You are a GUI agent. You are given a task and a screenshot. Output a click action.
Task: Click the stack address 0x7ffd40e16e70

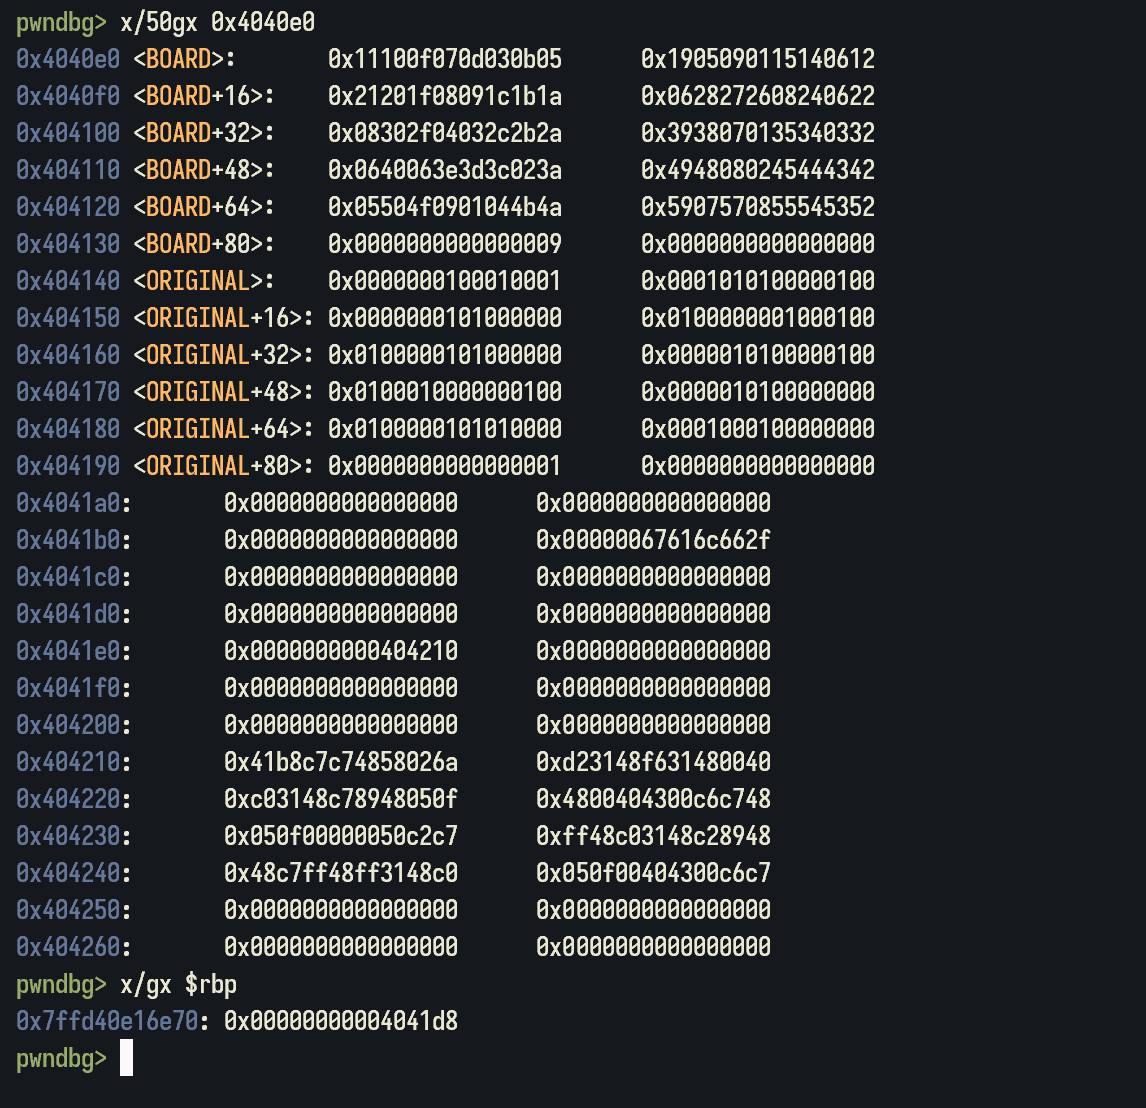[107, 1021]
